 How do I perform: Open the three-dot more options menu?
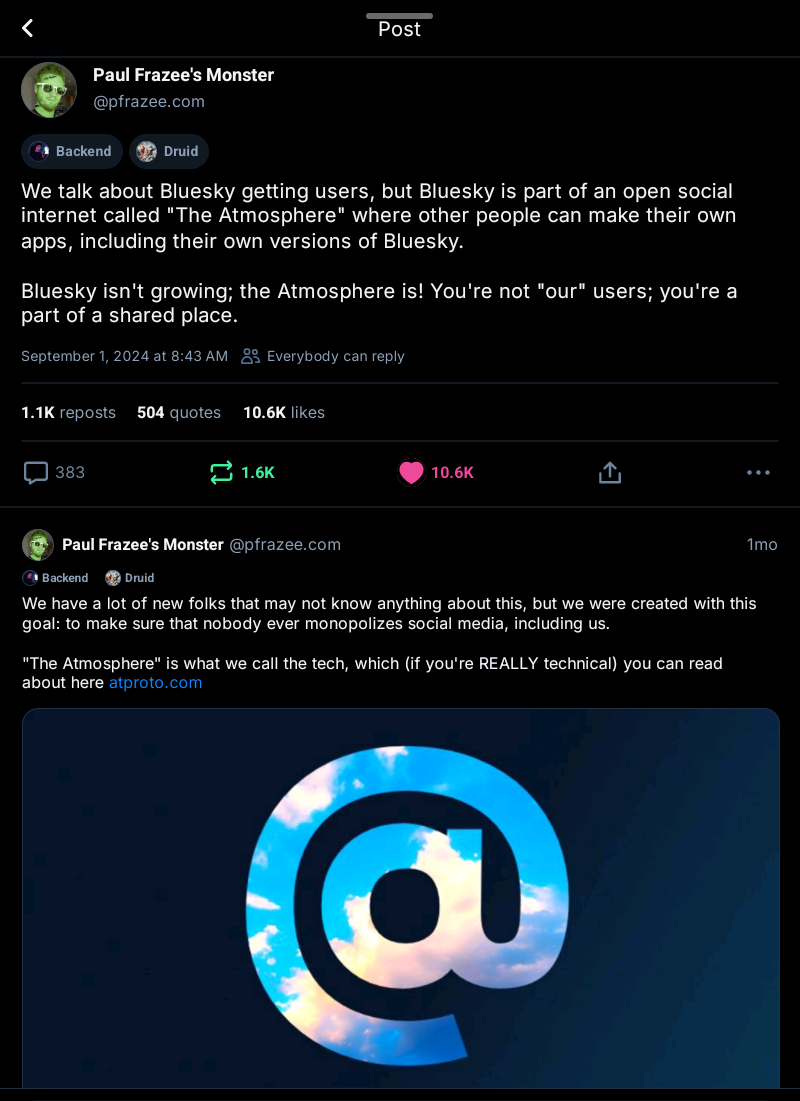[758, 473]
